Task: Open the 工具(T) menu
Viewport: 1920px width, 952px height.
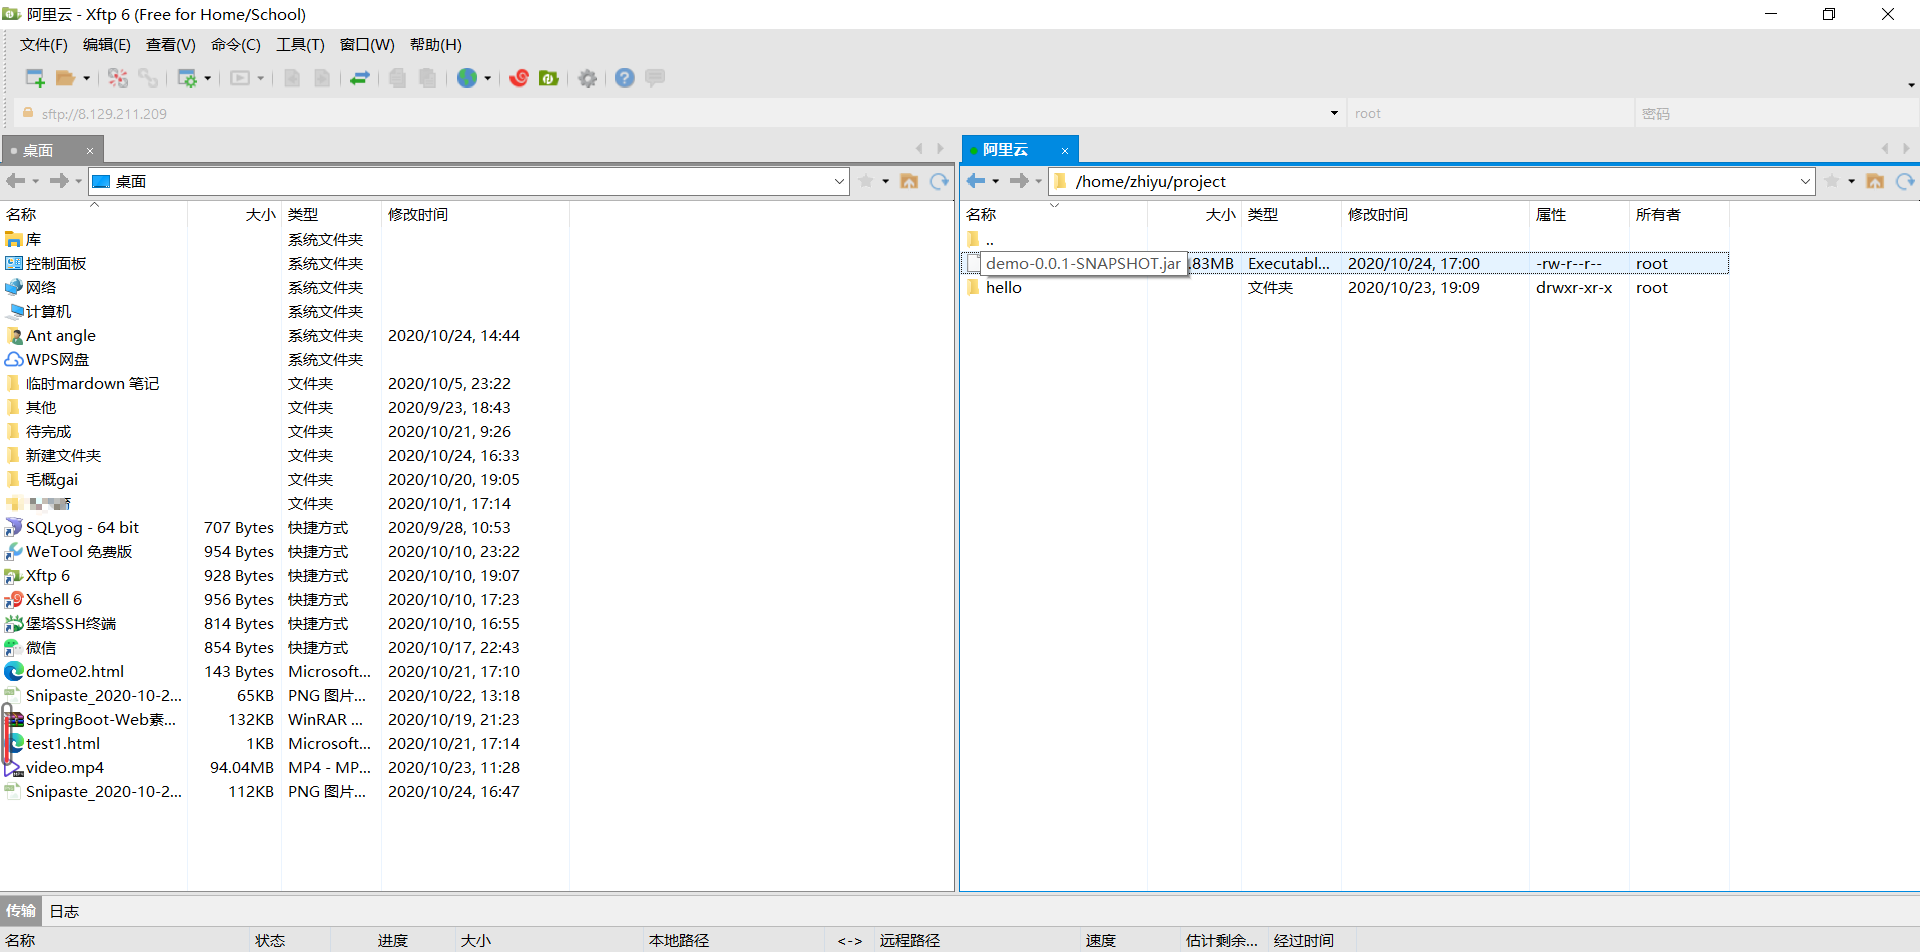Action: point(301,45)
